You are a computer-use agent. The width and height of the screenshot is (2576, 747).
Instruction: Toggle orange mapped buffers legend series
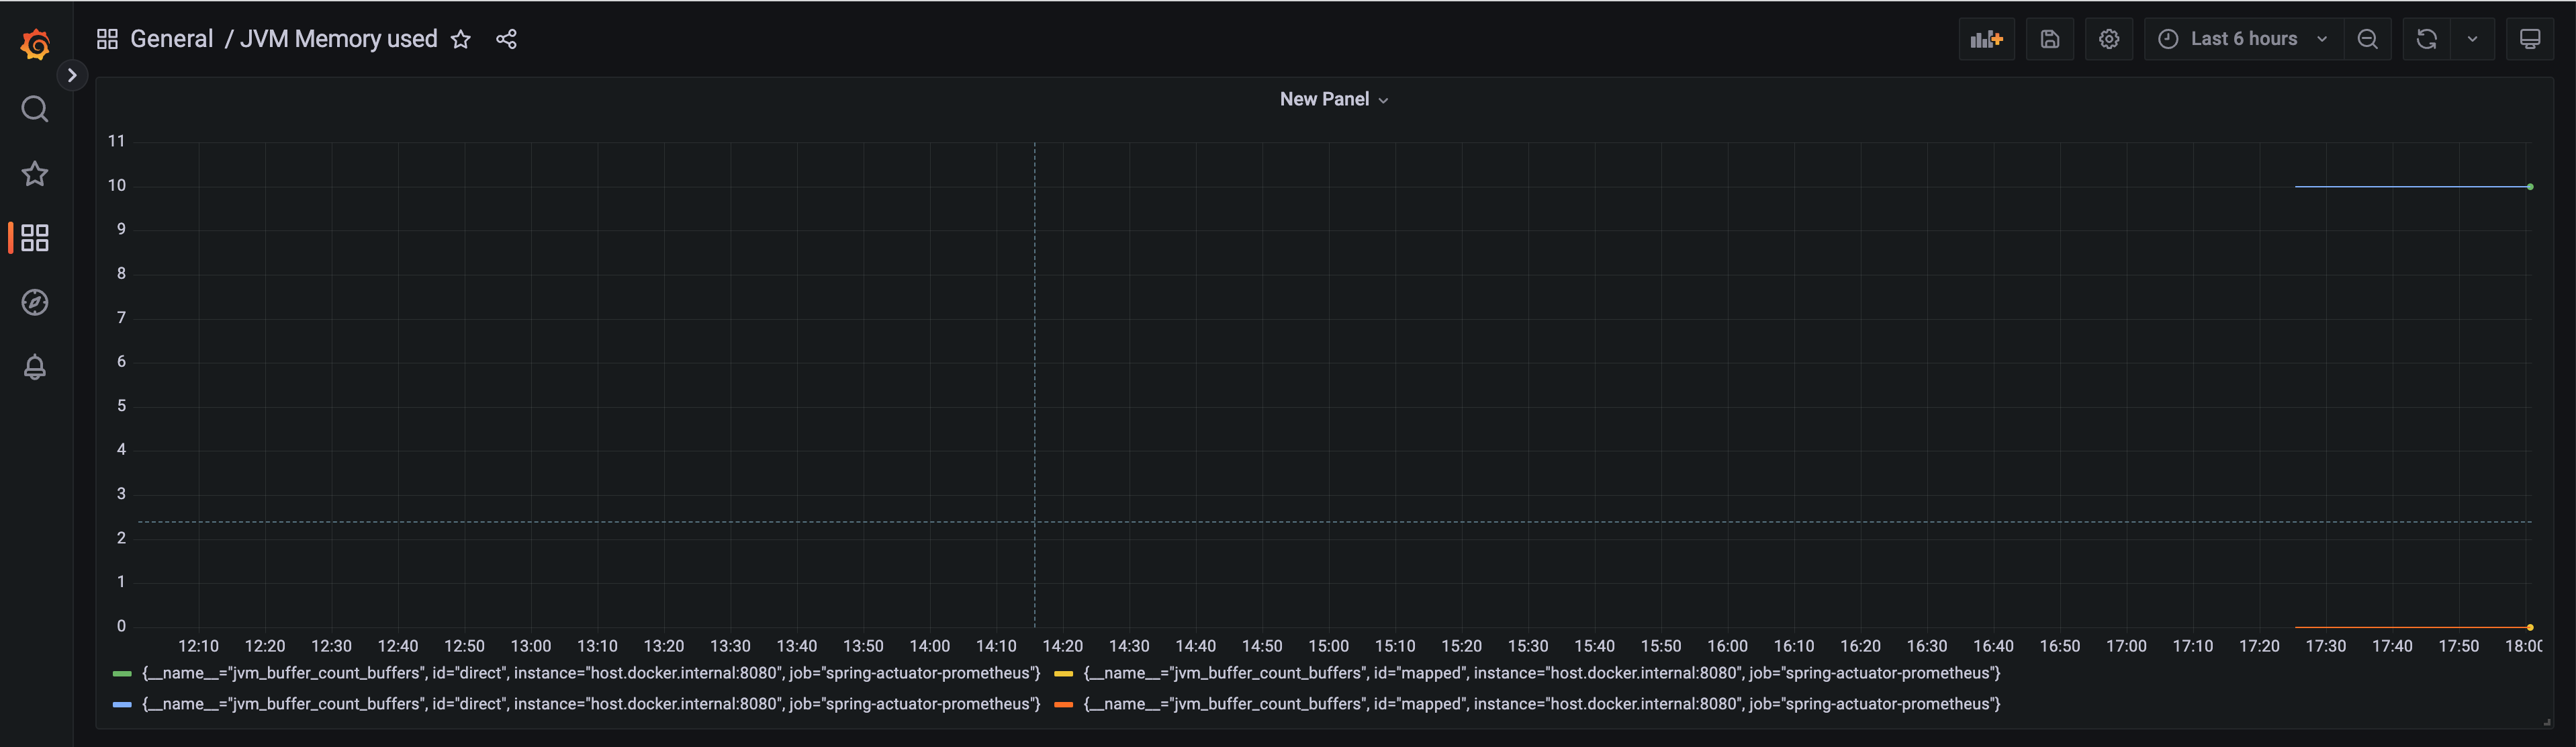[1542, 704]
